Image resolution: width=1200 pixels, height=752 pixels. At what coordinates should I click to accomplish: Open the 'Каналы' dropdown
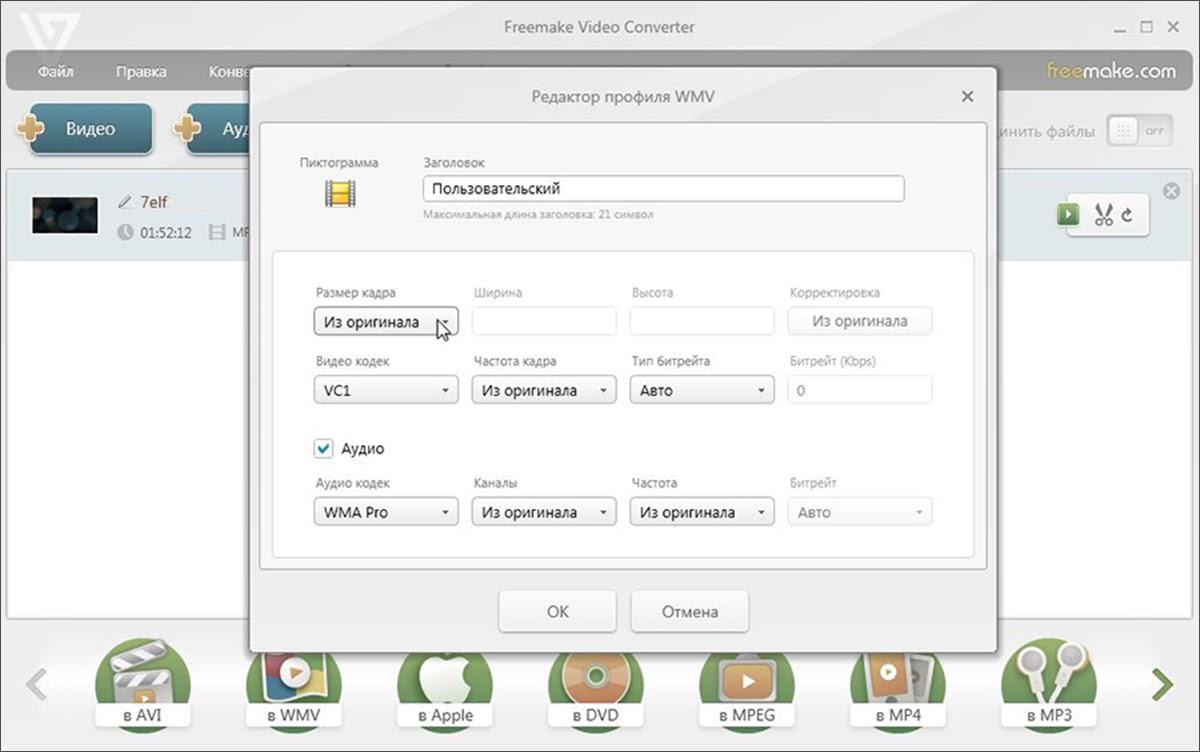pos(544,512)
